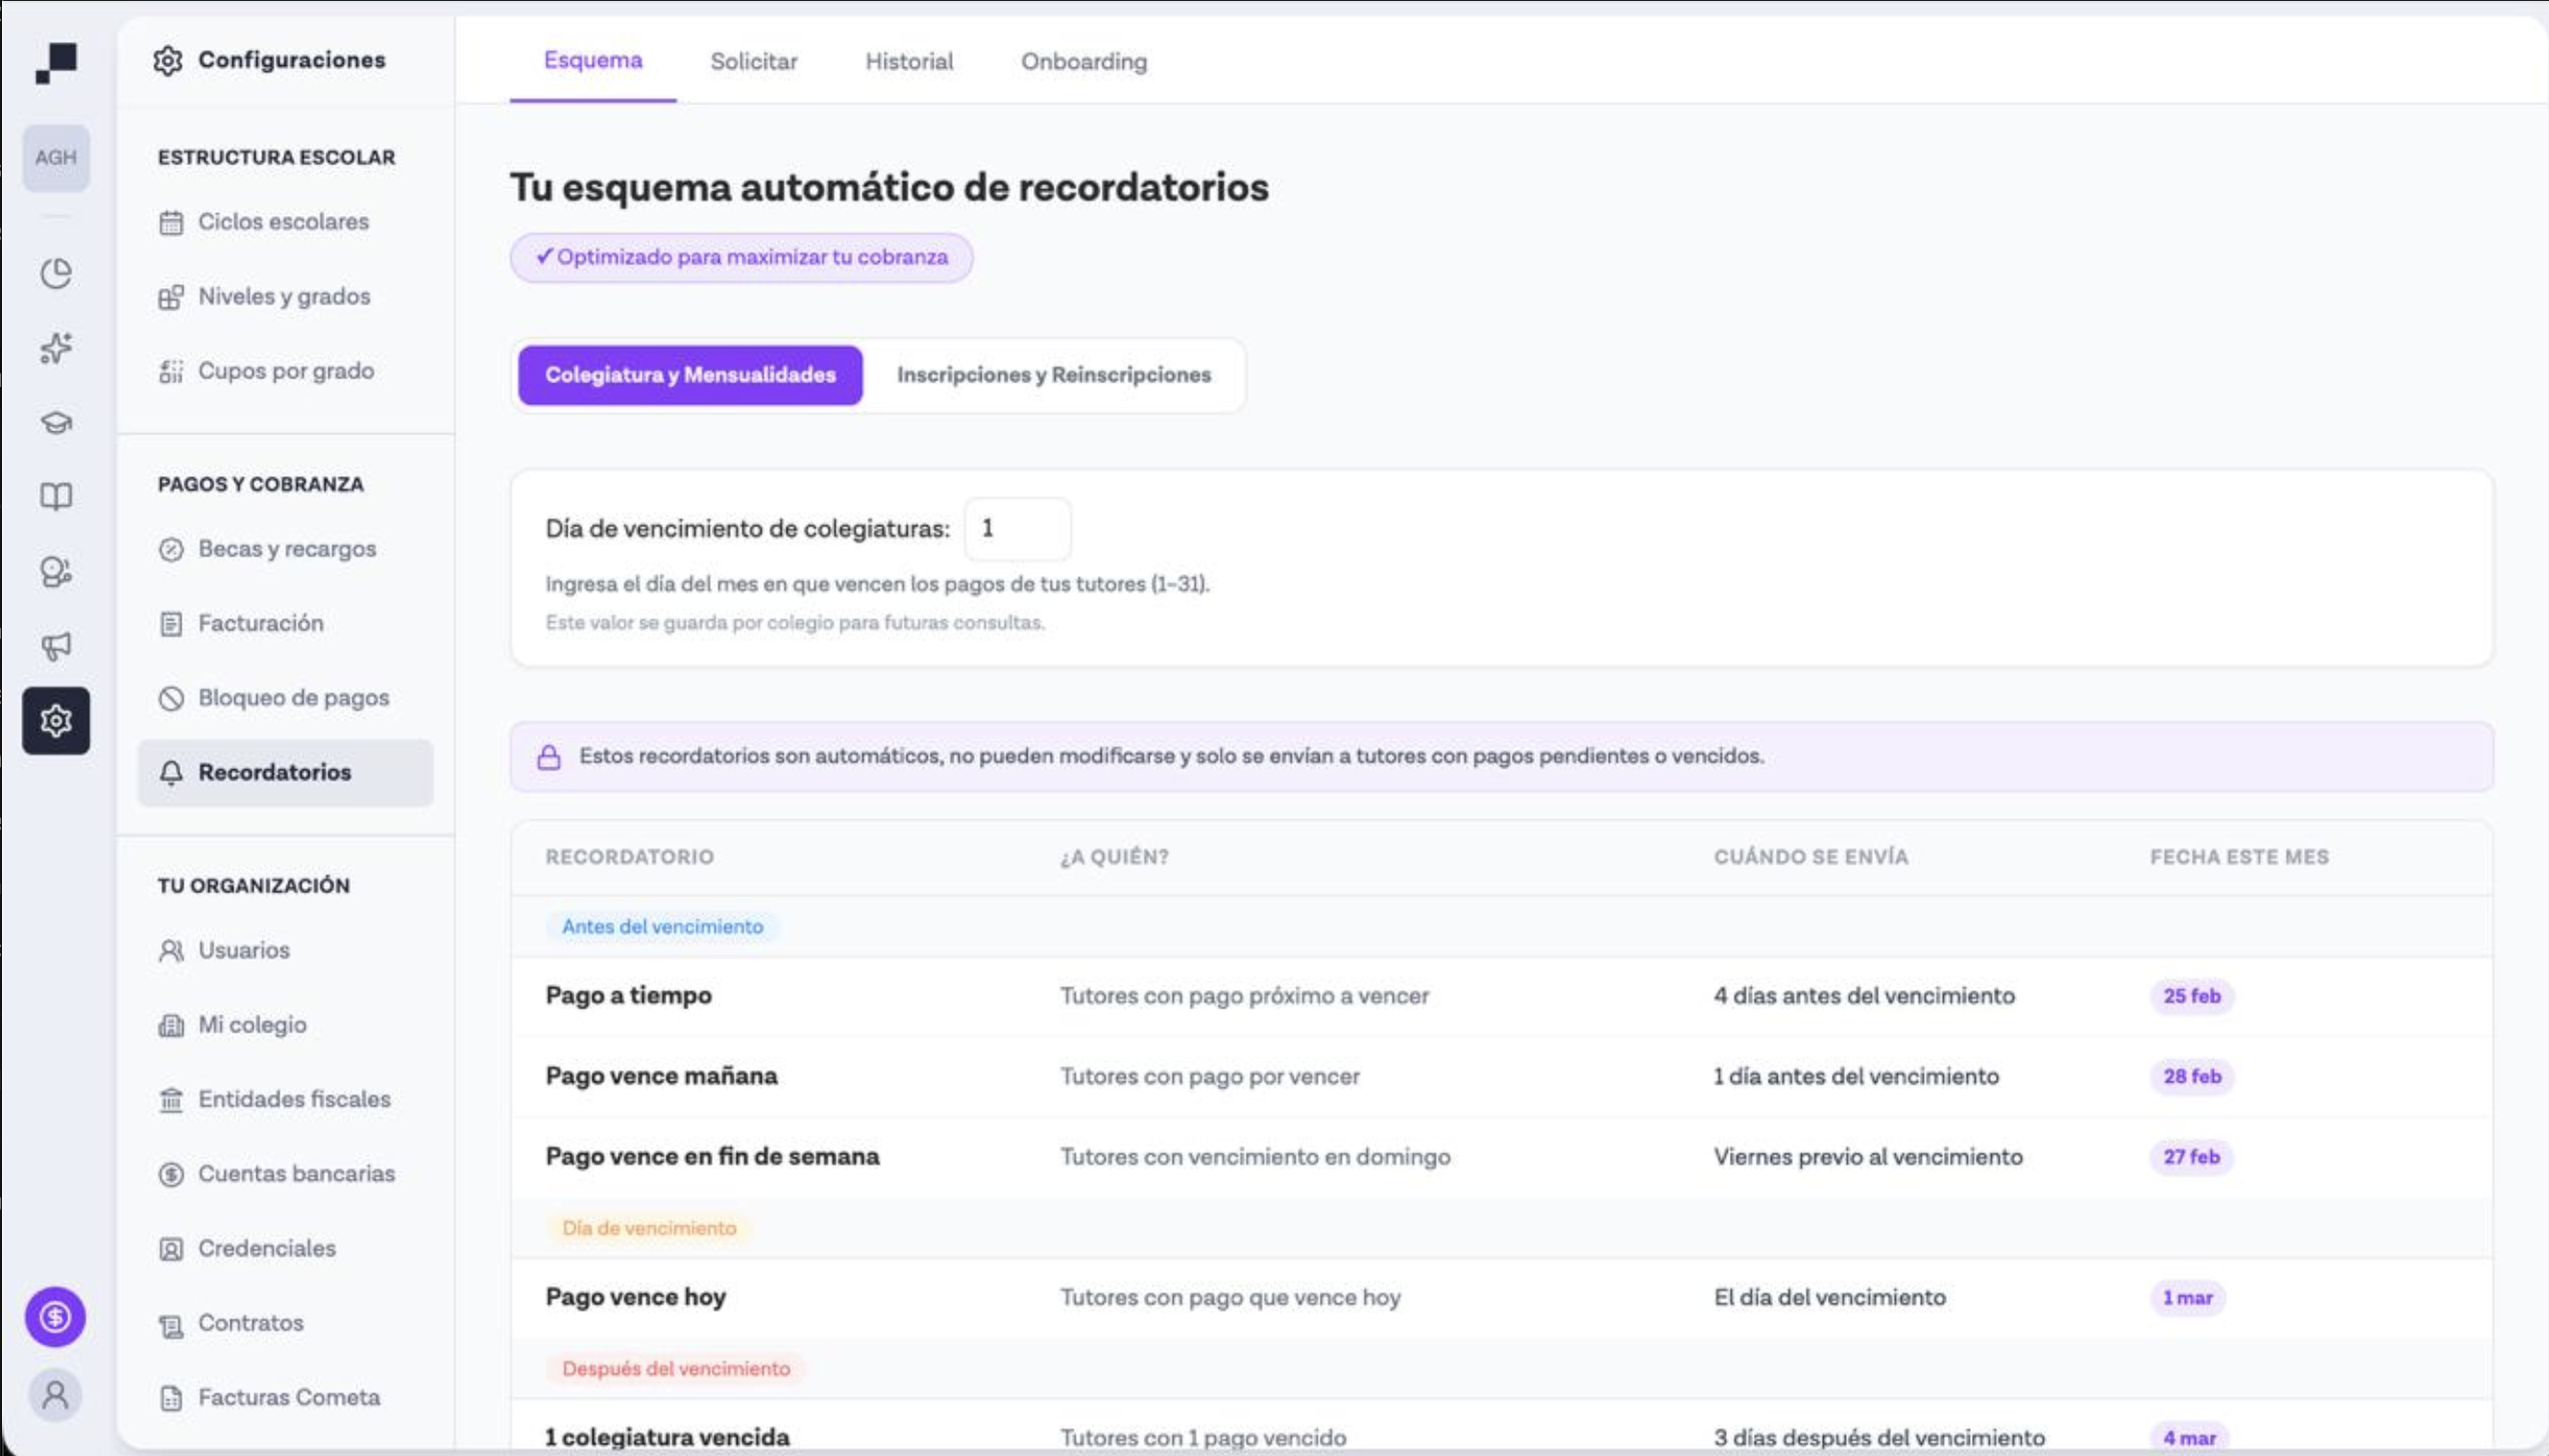Open the Solicitar tab
The height and width of the screenshot is (1456, 2549).
tap(753, 61)
